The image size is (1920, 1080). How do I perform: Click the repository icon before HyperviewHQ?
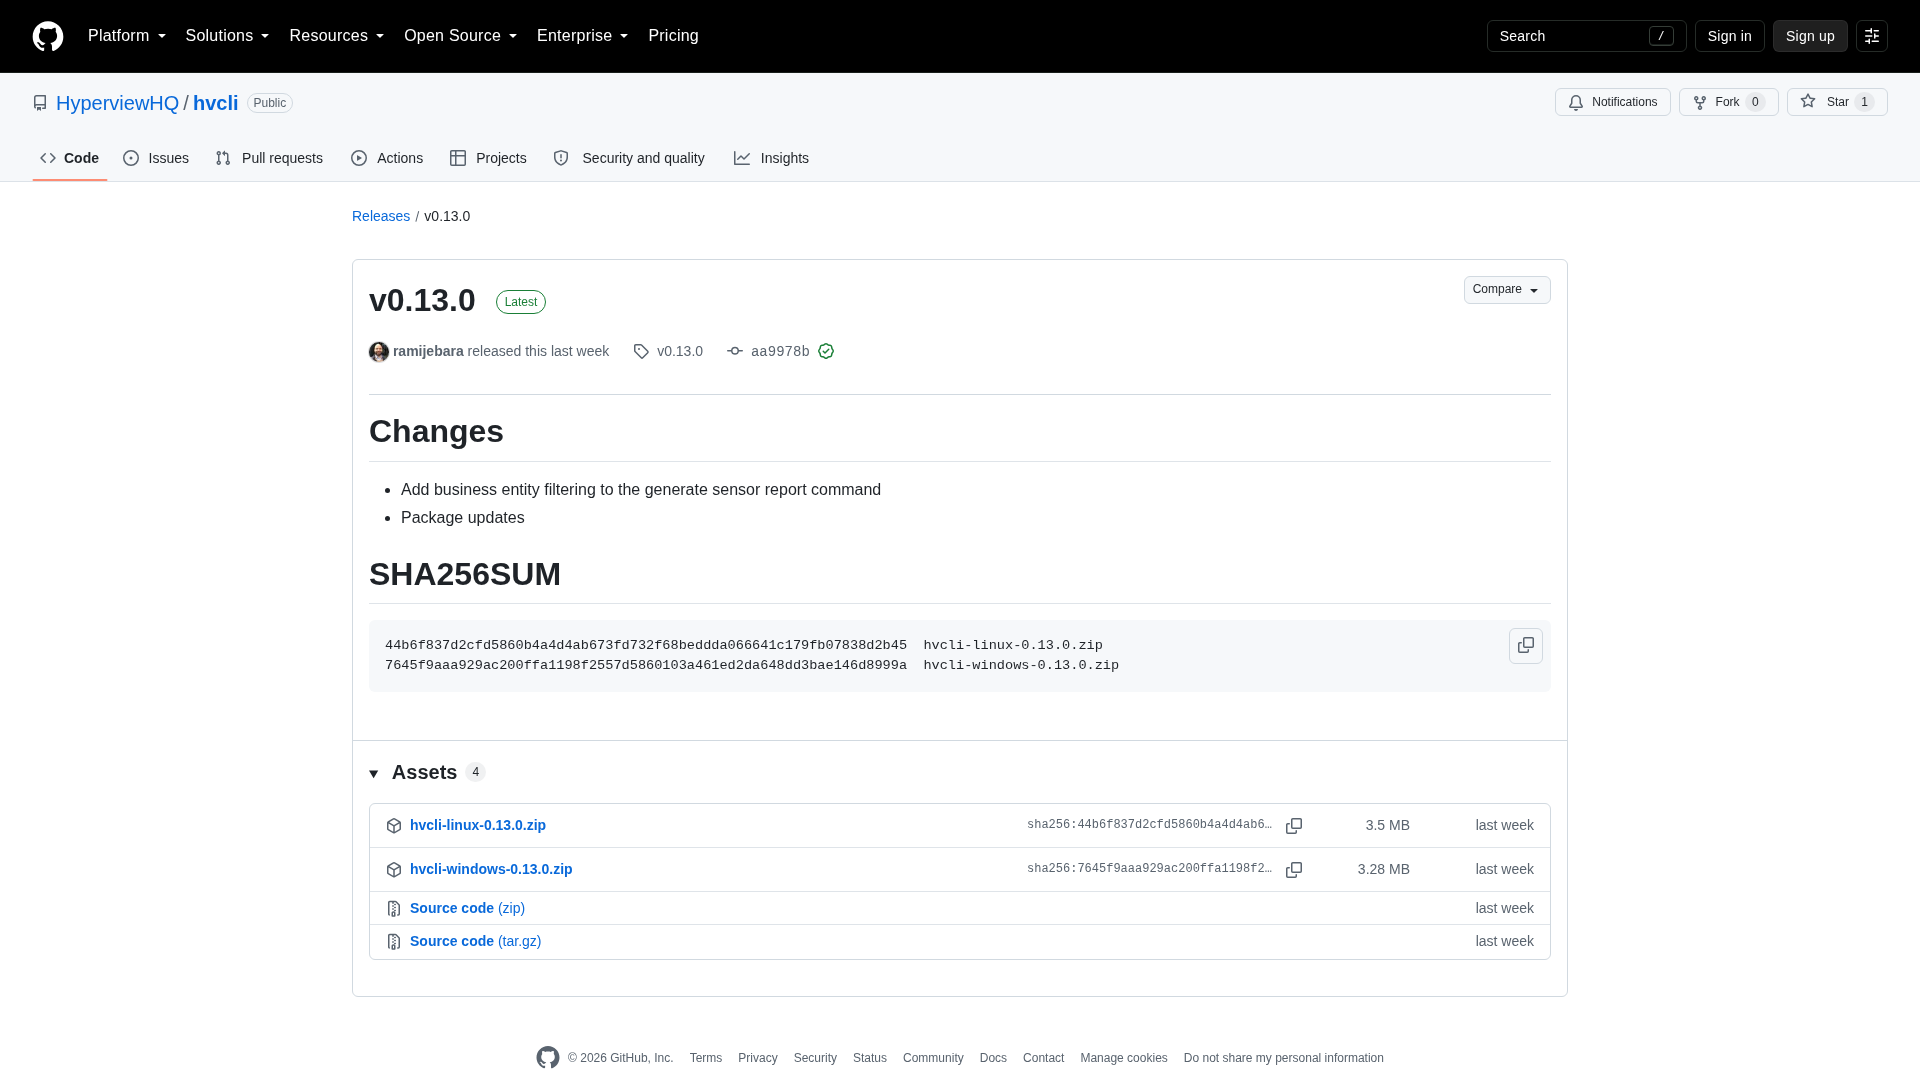pos(40,103)
